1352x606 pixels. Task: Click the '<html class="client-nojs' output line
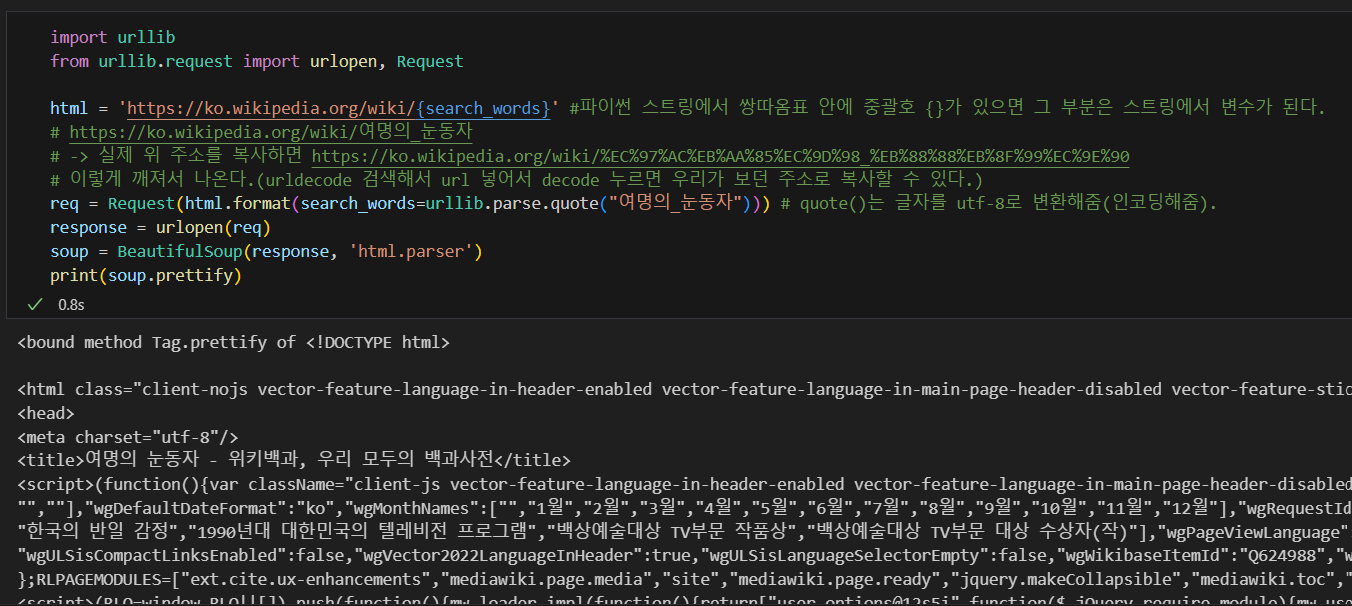click(684, 389)
